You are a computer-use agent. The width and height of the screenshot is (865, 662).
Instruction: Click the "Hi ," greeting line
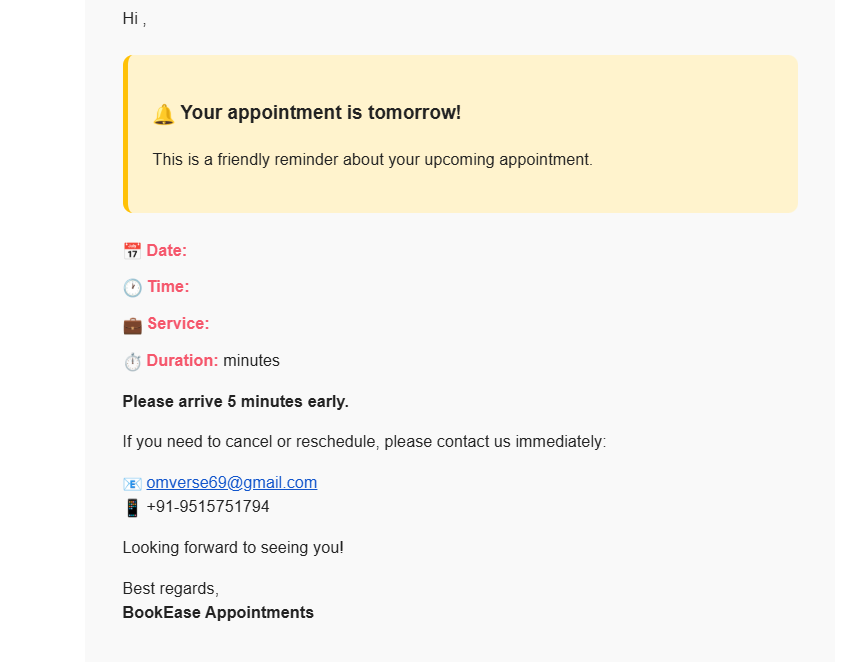[134, 19]
